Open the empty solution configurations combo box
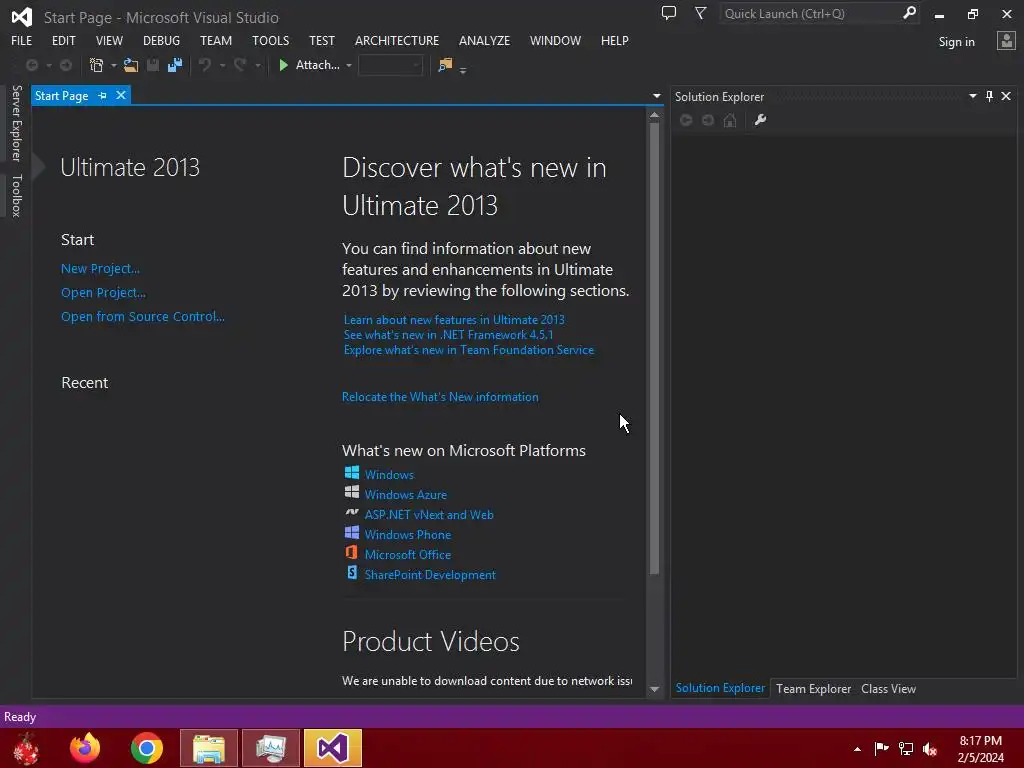The width and height of the screenshot is (1024, 768). 391,65
